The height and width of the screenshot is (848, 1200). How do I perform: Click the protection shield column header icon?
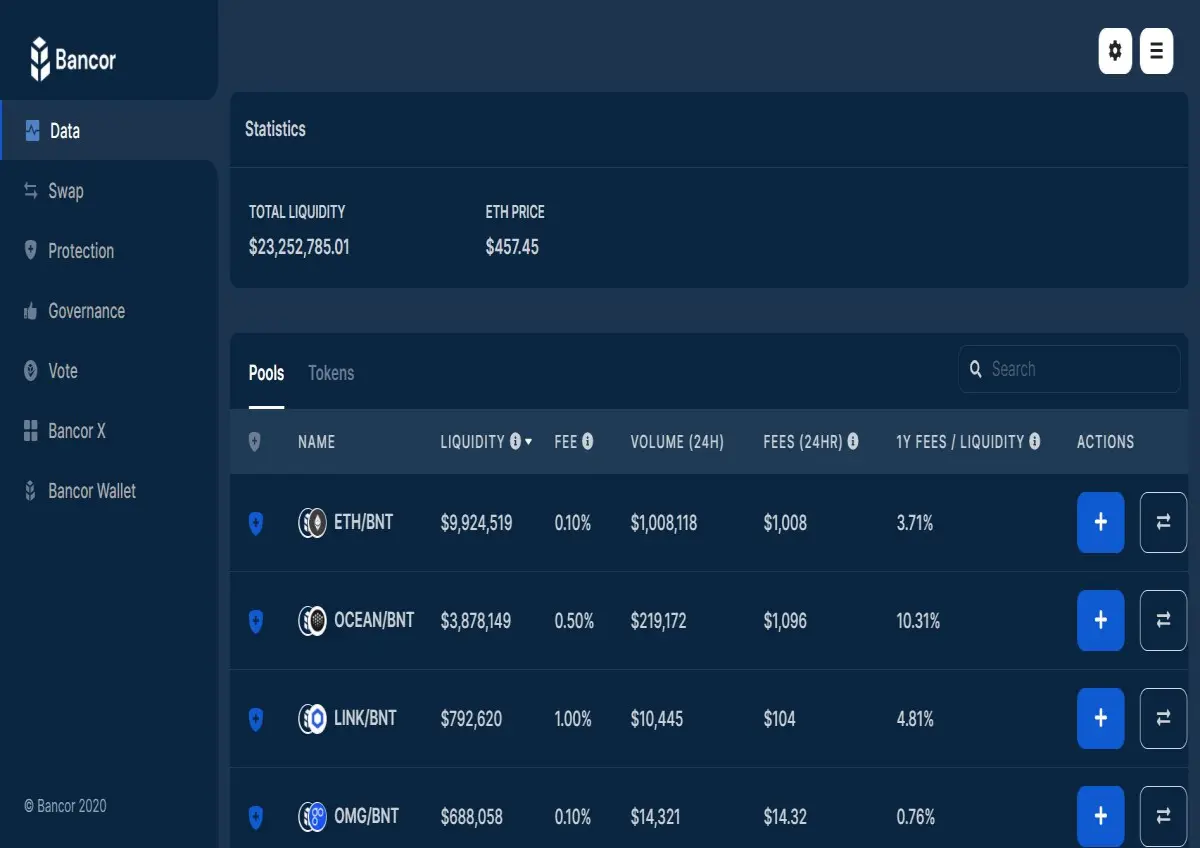[x=254, y=442]
